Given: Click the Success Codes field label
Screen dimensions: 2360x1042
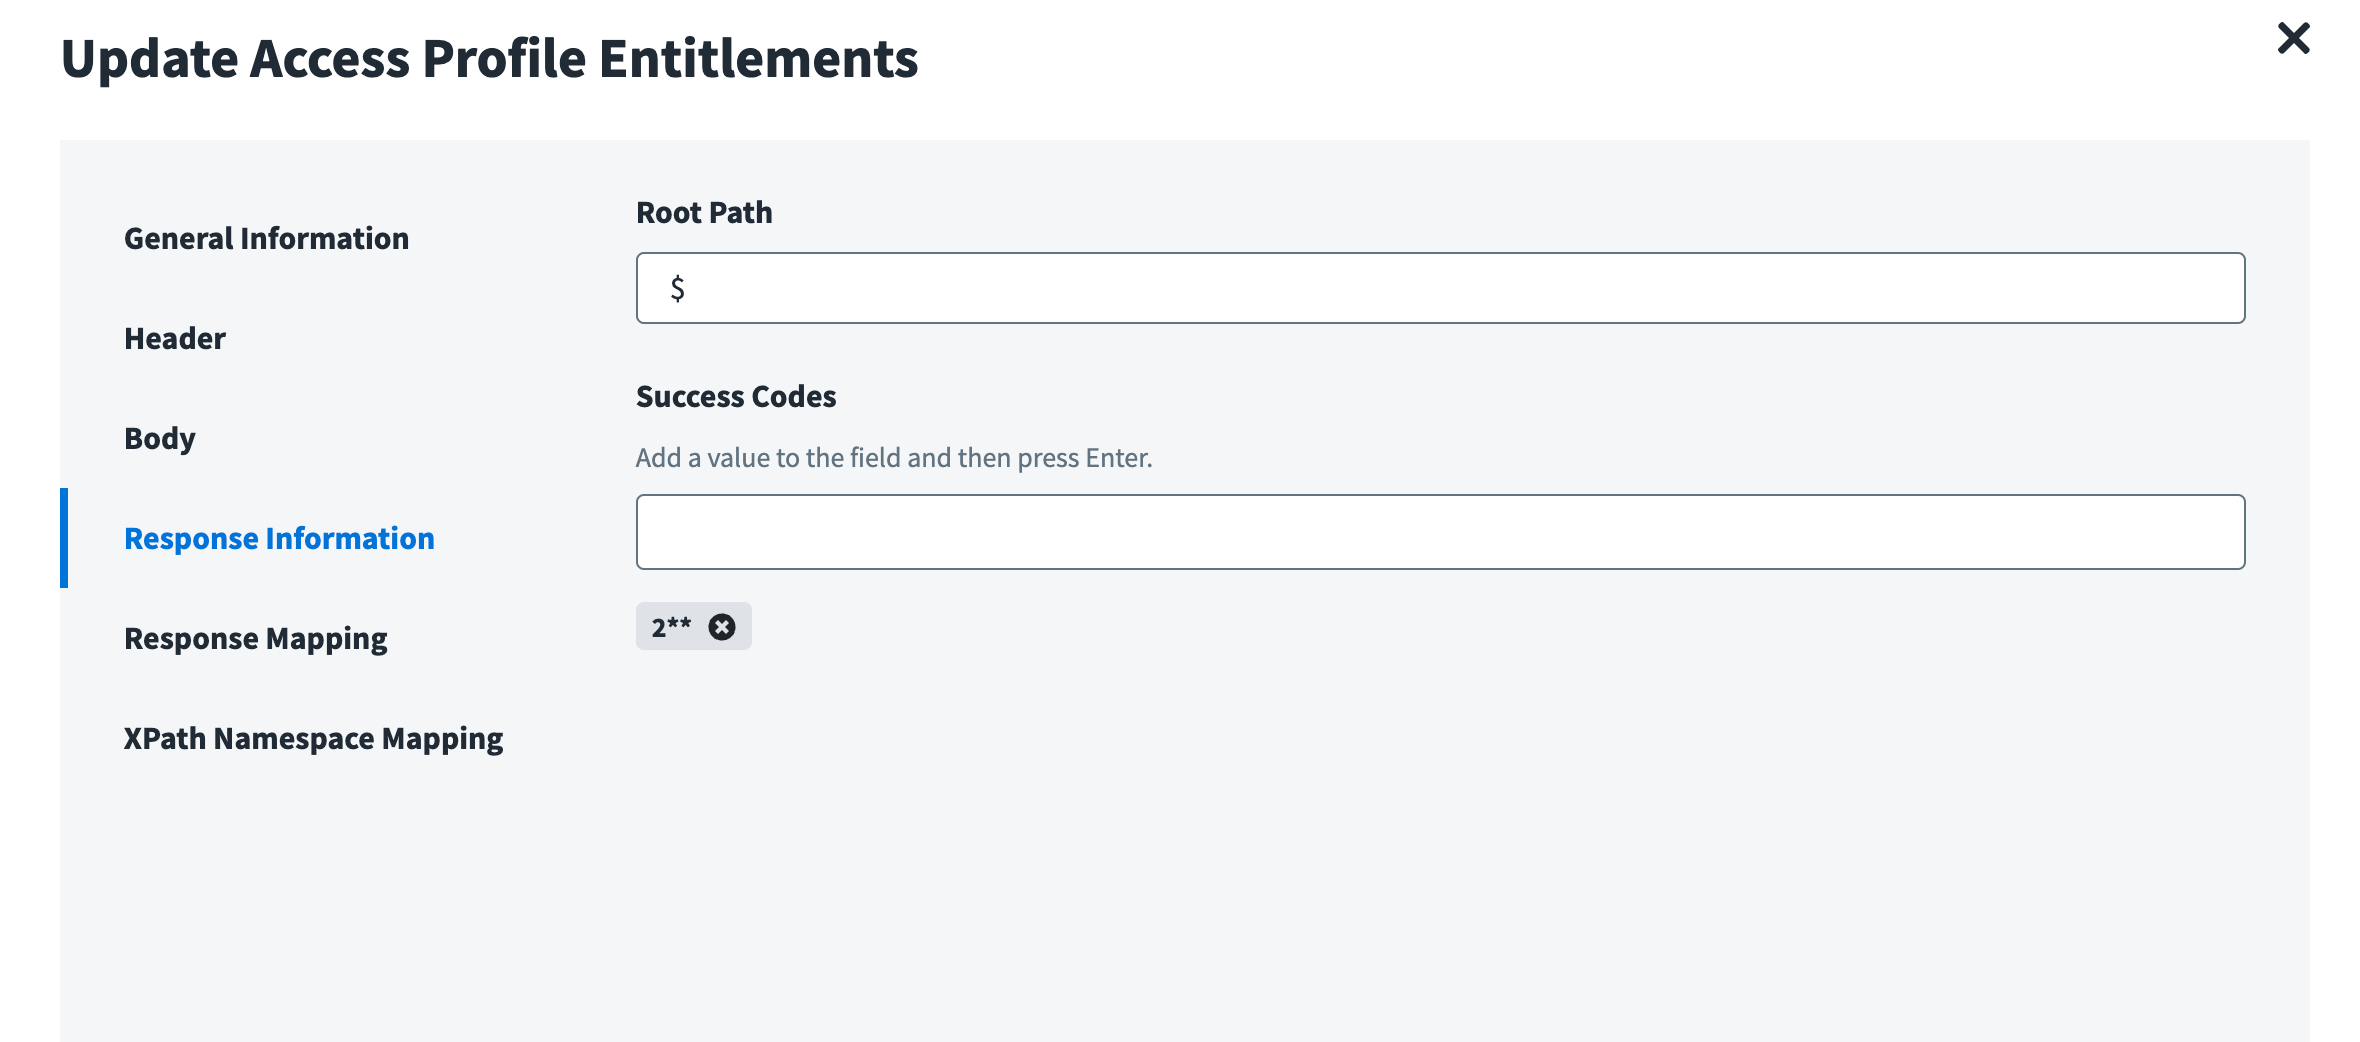Looking at the screenshot, I should (736, 397).
